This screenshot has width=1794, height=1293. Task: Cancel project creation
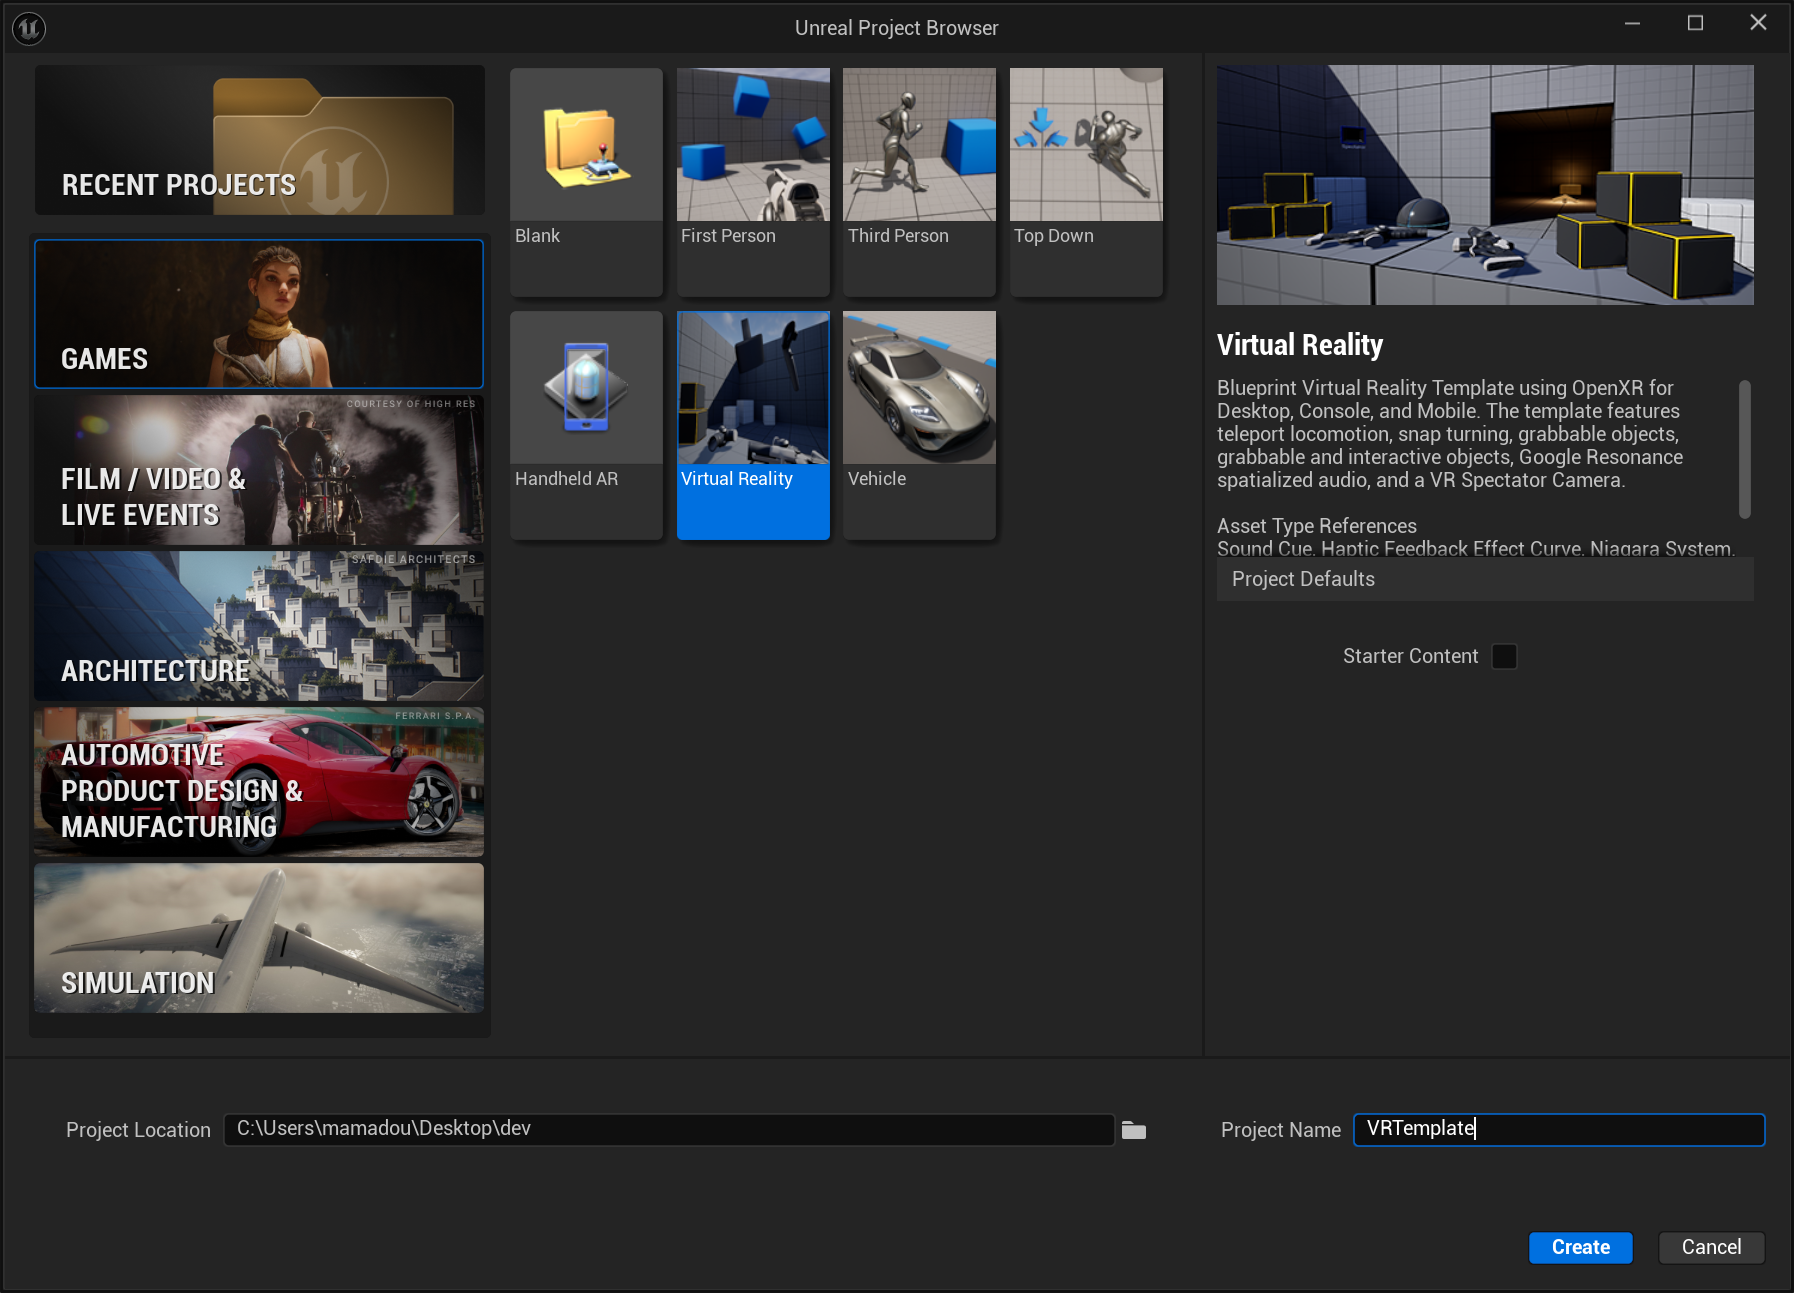(x=1711, y=1247)
